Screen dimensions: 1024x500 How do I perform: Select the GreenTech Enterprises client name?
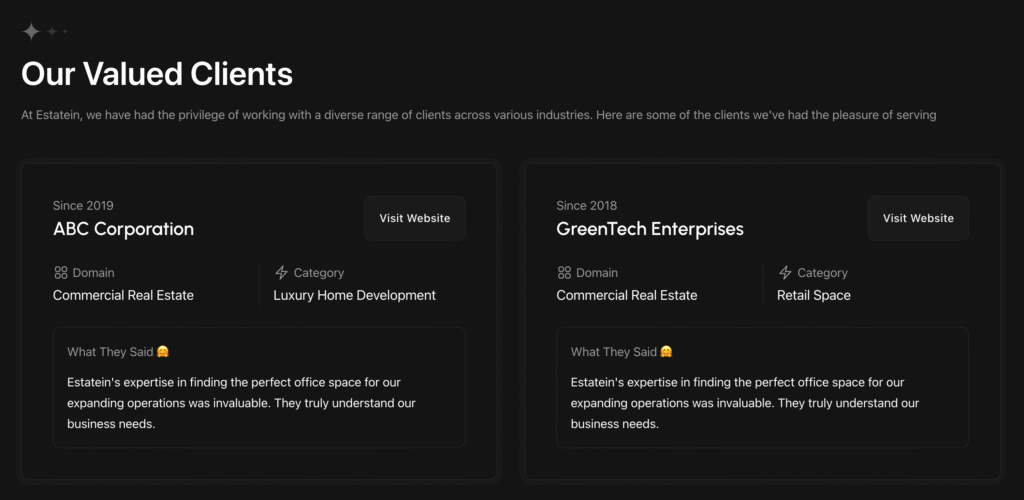coord(650,229)
